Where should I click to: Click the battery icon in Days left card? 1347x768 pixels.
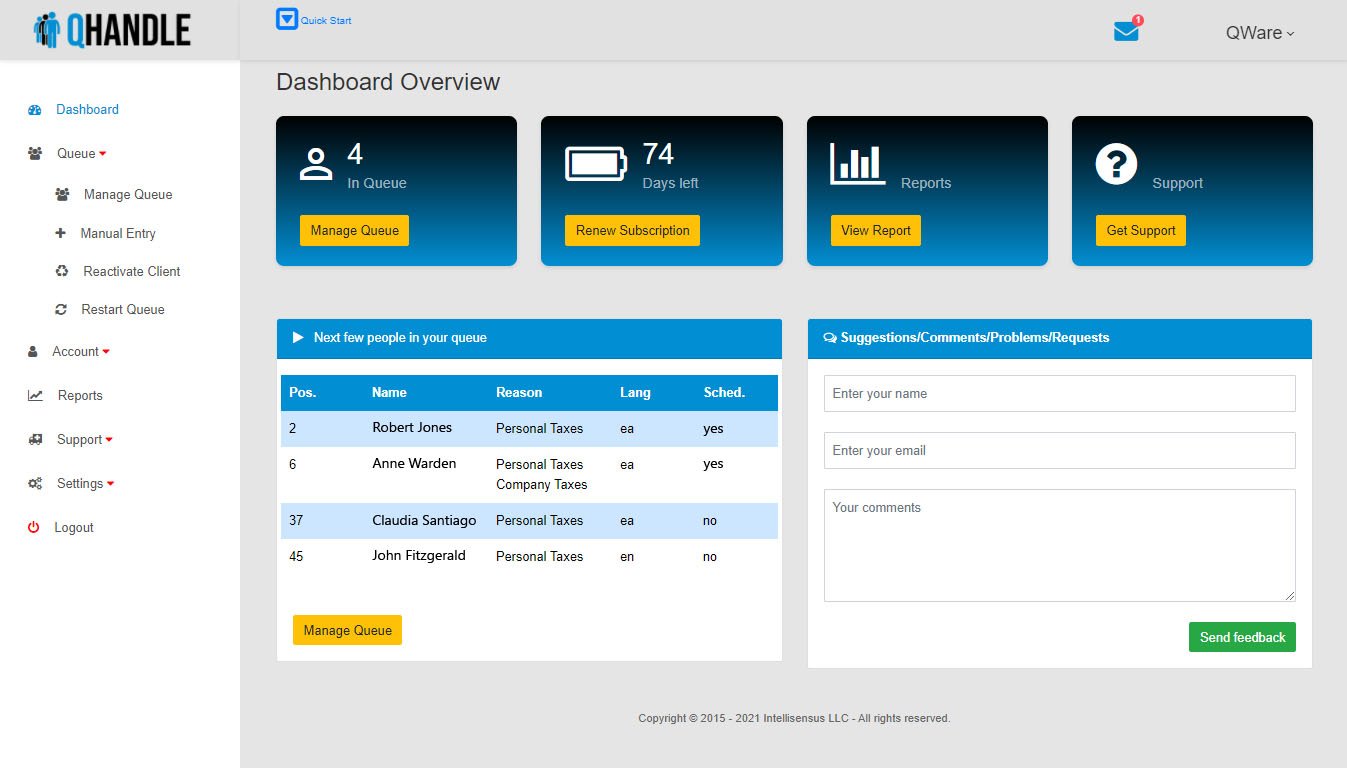(596, 164)
